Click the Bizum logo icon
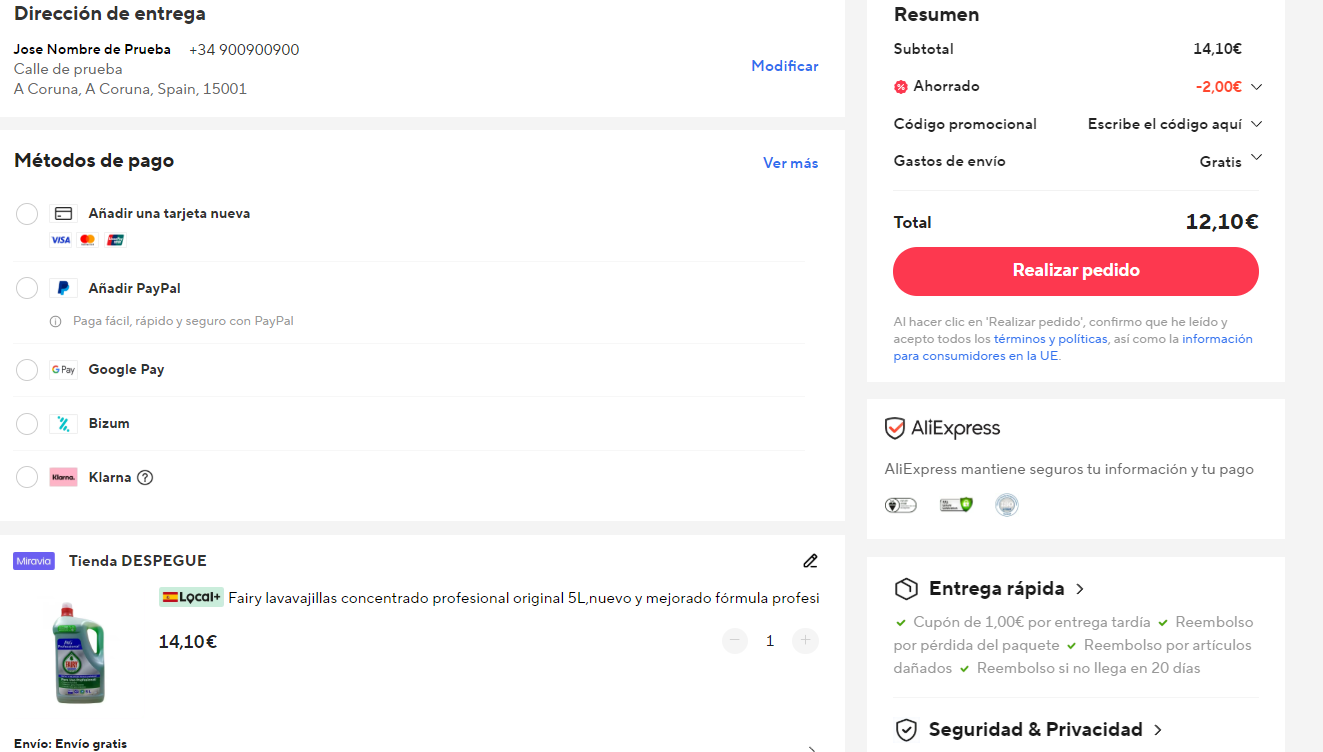 point(63,424)
